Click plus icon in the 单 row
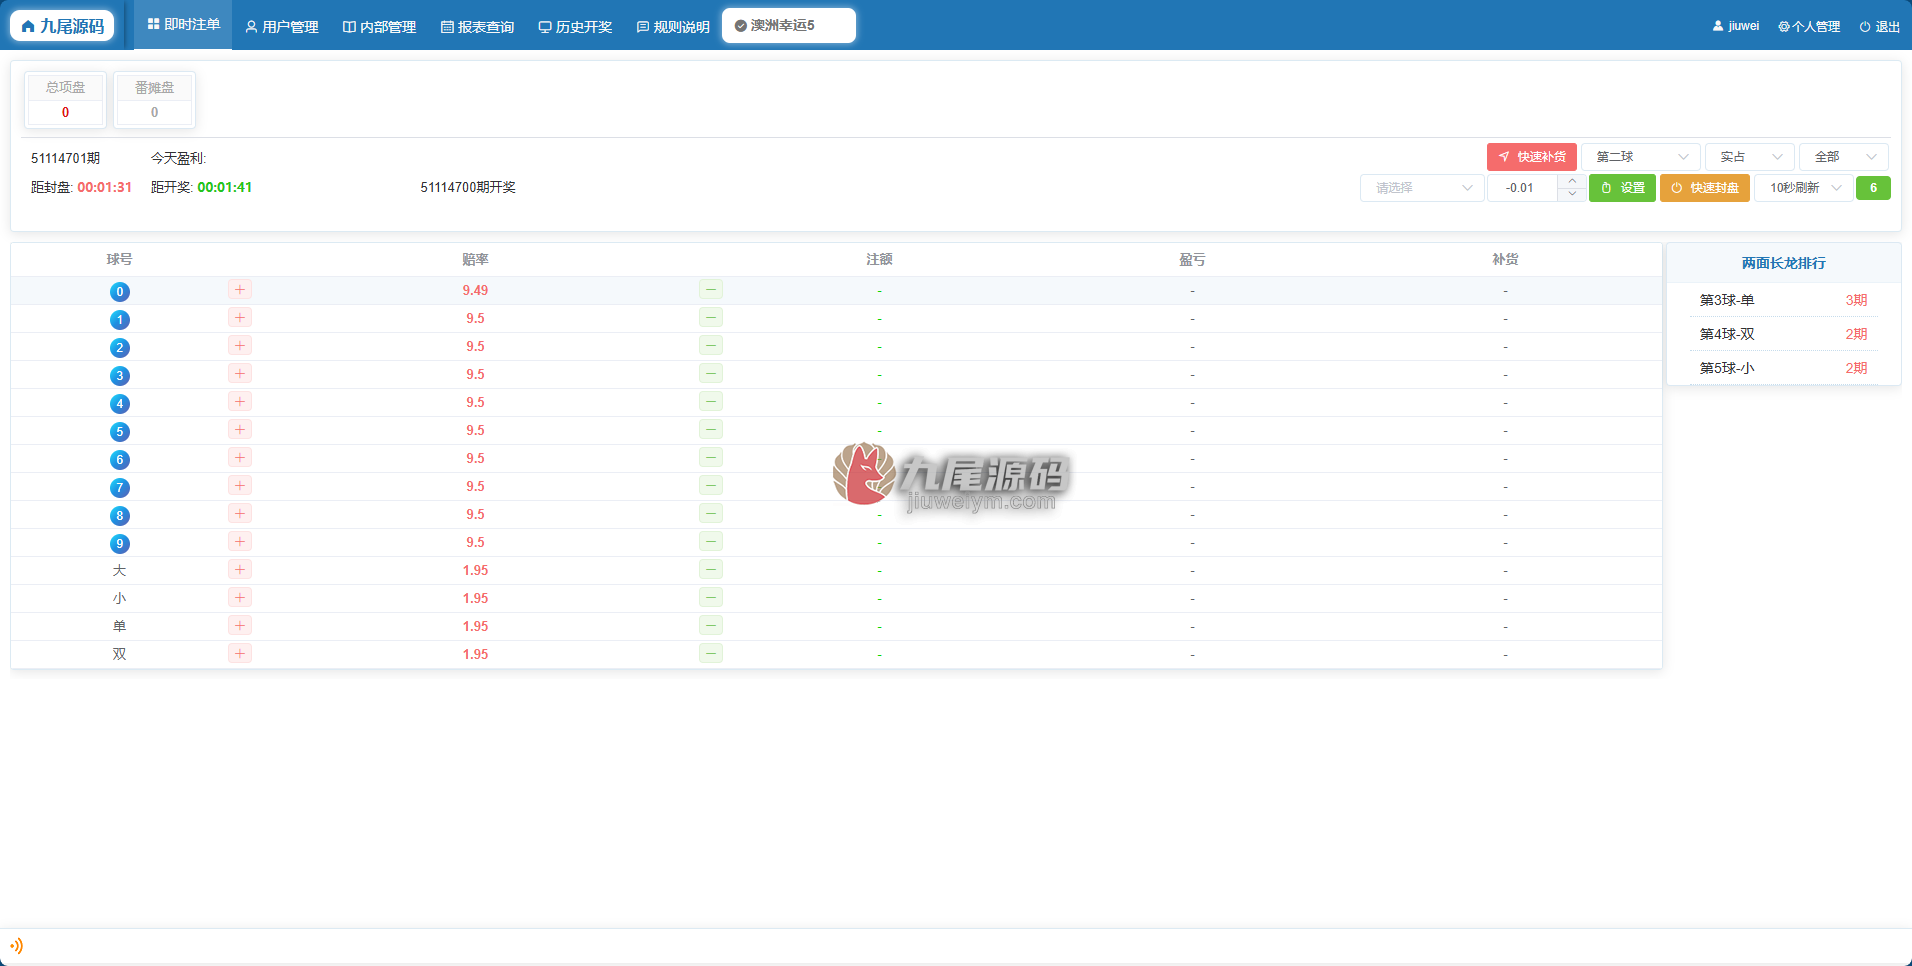 [240, 626]
